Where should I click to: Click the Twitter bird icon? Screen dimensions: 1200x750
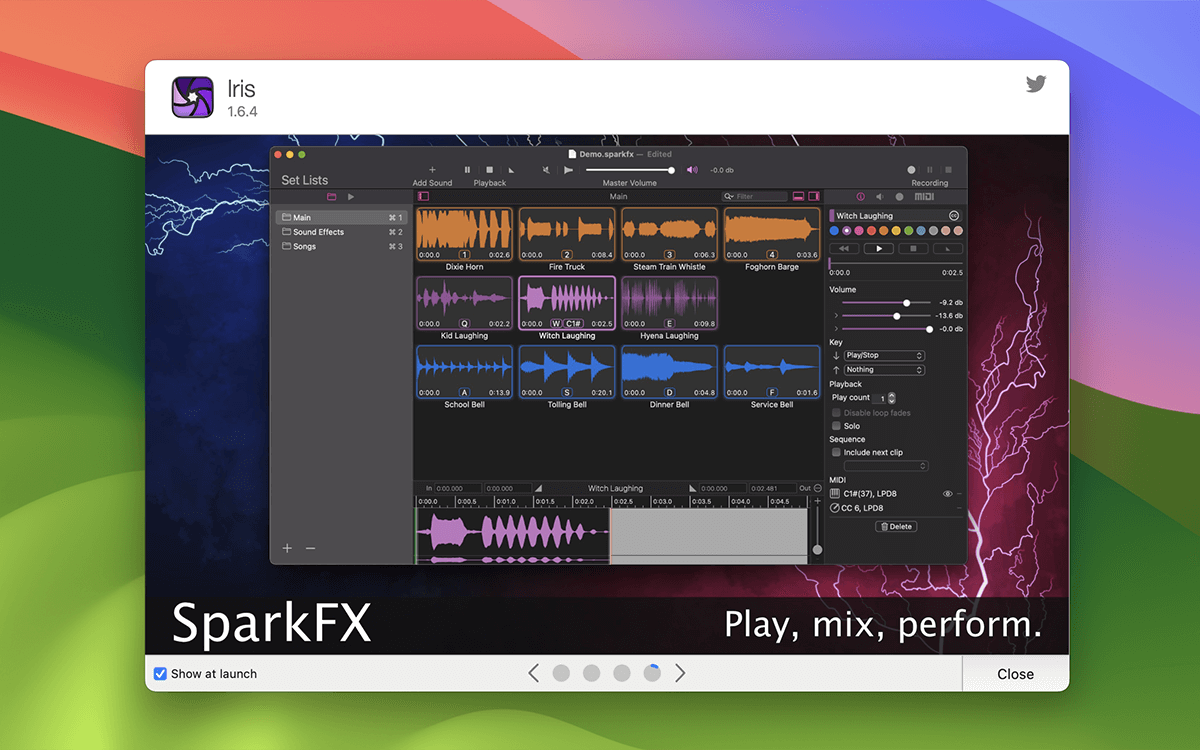1036,84
